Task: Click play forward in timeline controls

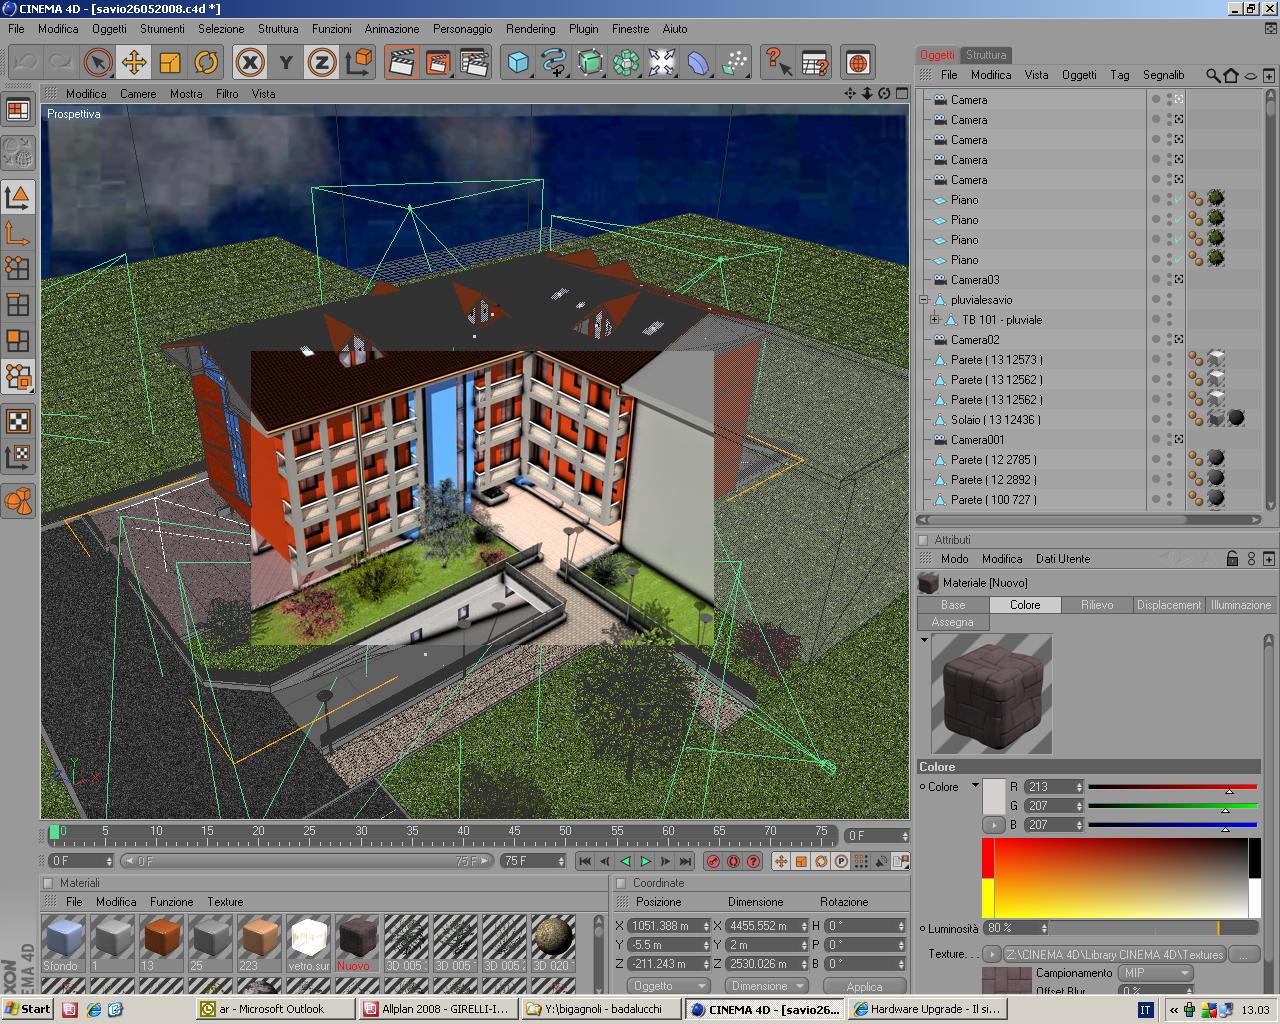Action: (x=645, y=861)
